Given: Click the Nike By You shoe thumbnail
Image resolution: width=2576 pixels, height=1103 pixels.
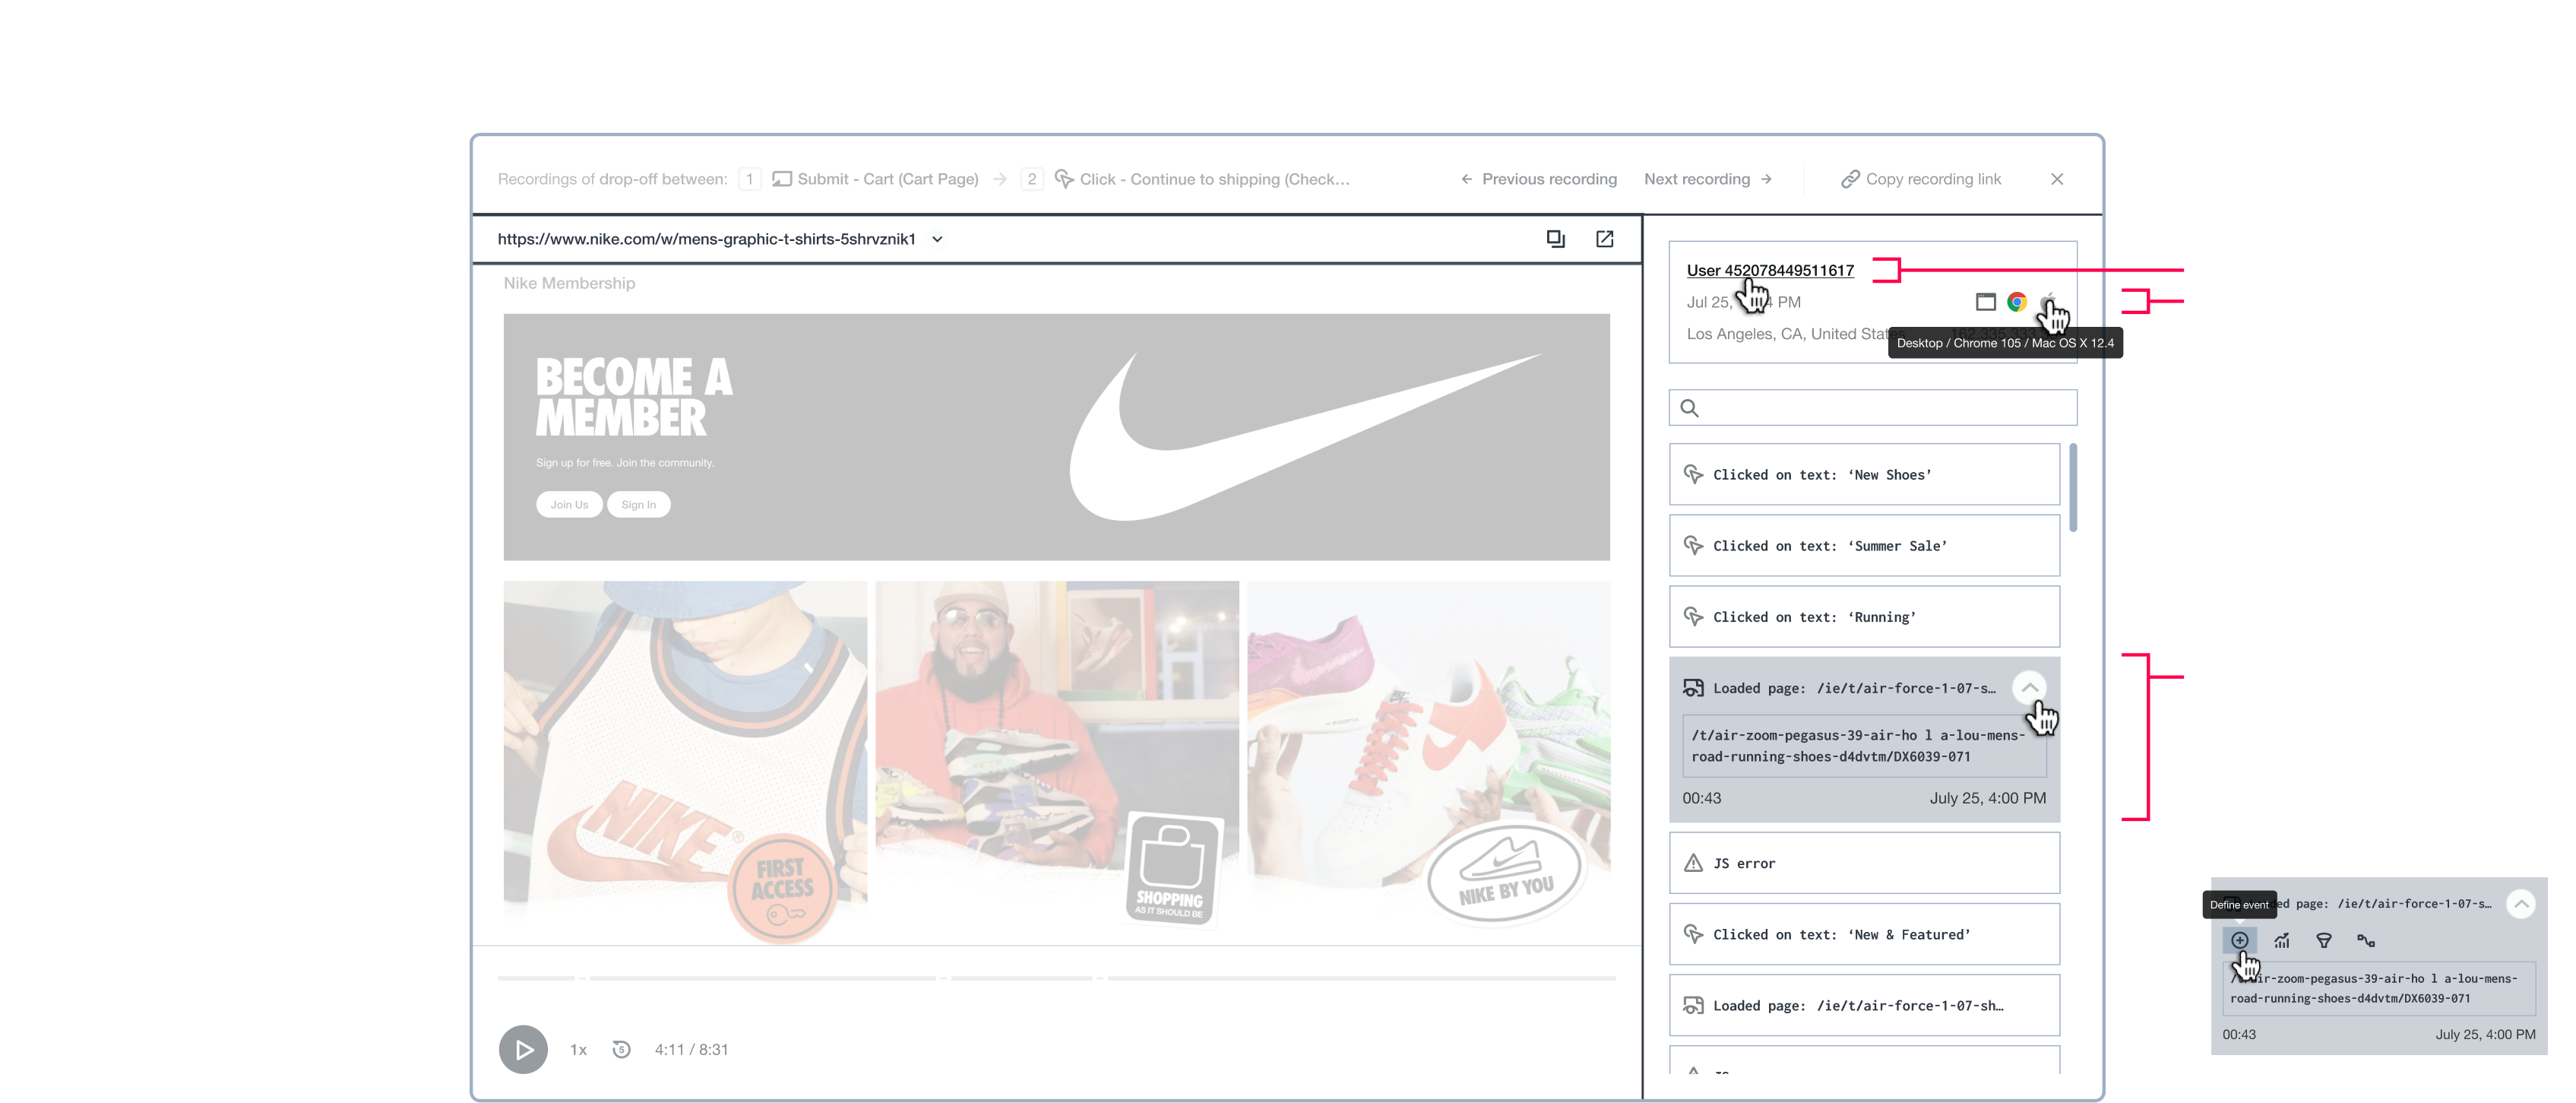Looking at the screenshot, I should click(1428, 755).
